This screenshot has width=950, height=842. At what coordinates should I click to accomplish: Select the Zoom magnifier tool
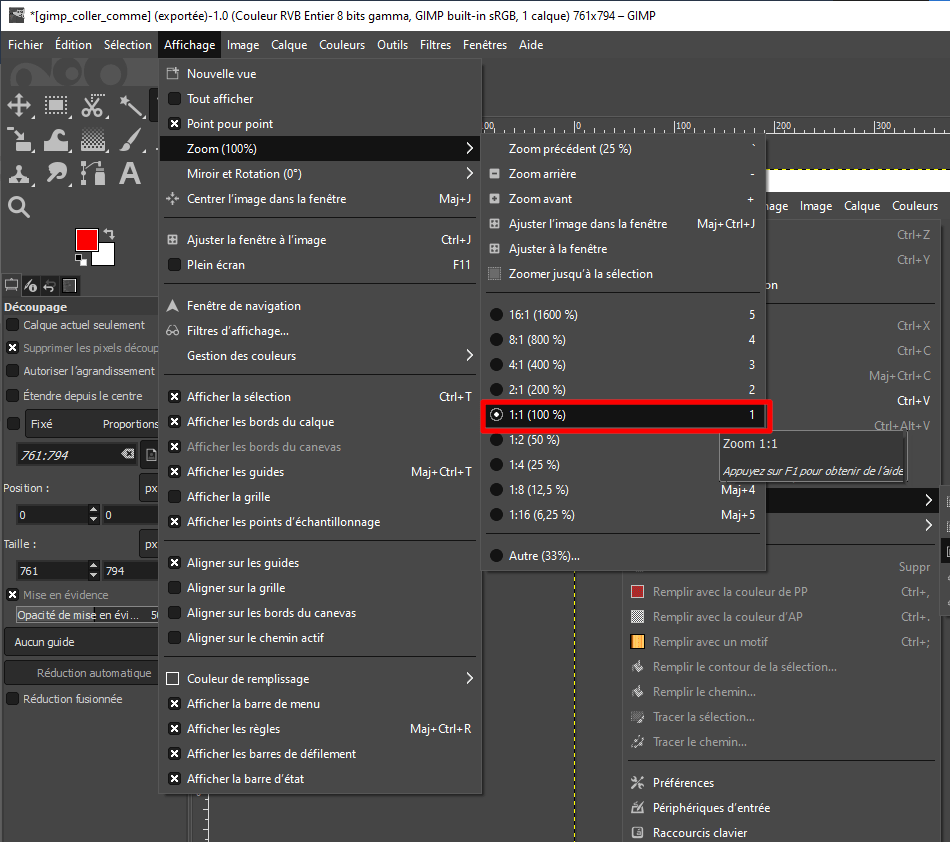(19, 207)
